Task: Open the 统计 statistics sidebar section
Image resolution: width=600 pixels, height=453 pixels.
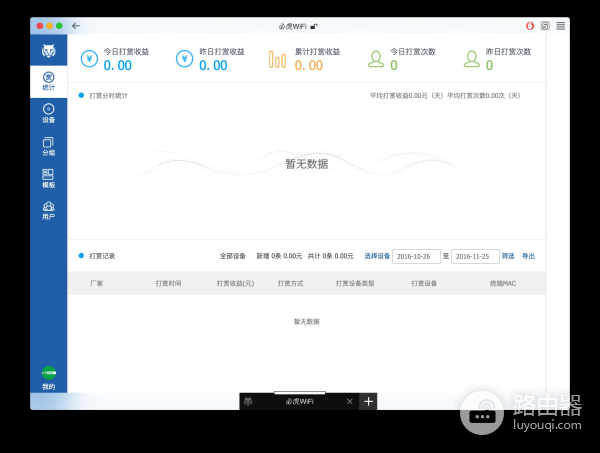Action: point(49,81)
